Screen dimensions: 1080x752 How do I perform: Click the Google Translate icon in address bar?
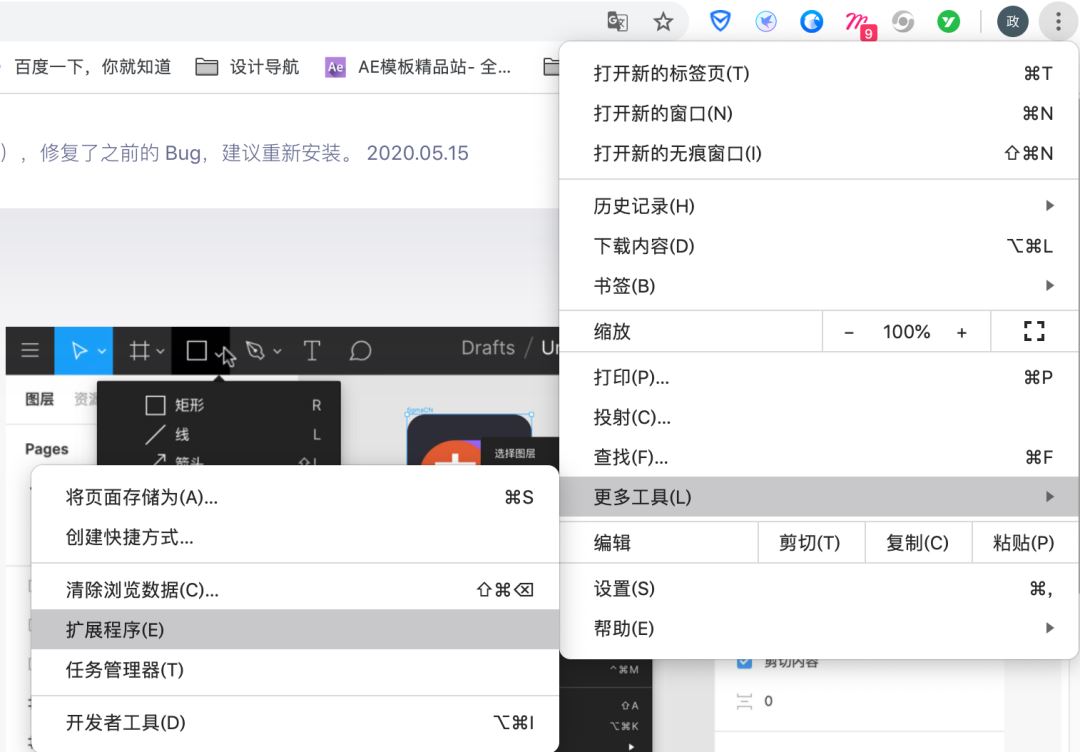click(618, 21)
